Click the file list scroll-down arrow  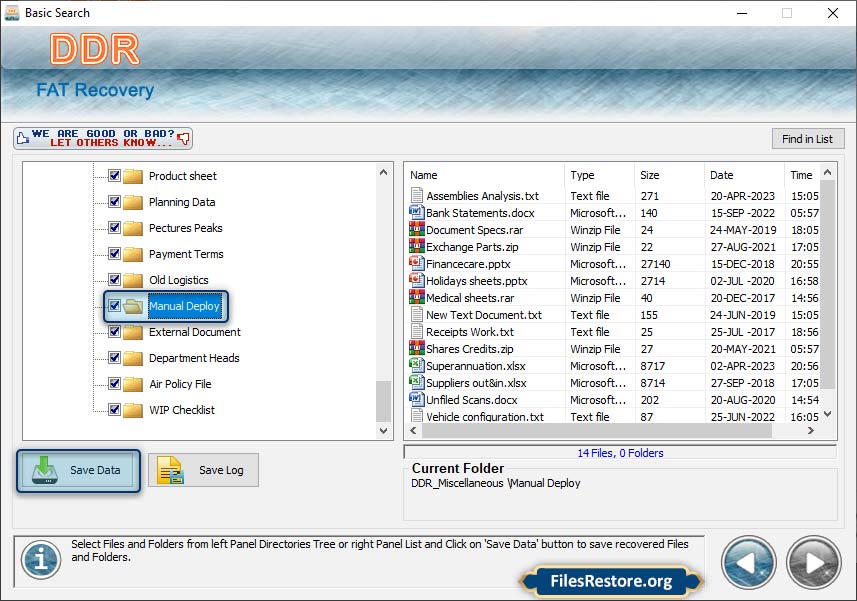click(x=827, y=414)
